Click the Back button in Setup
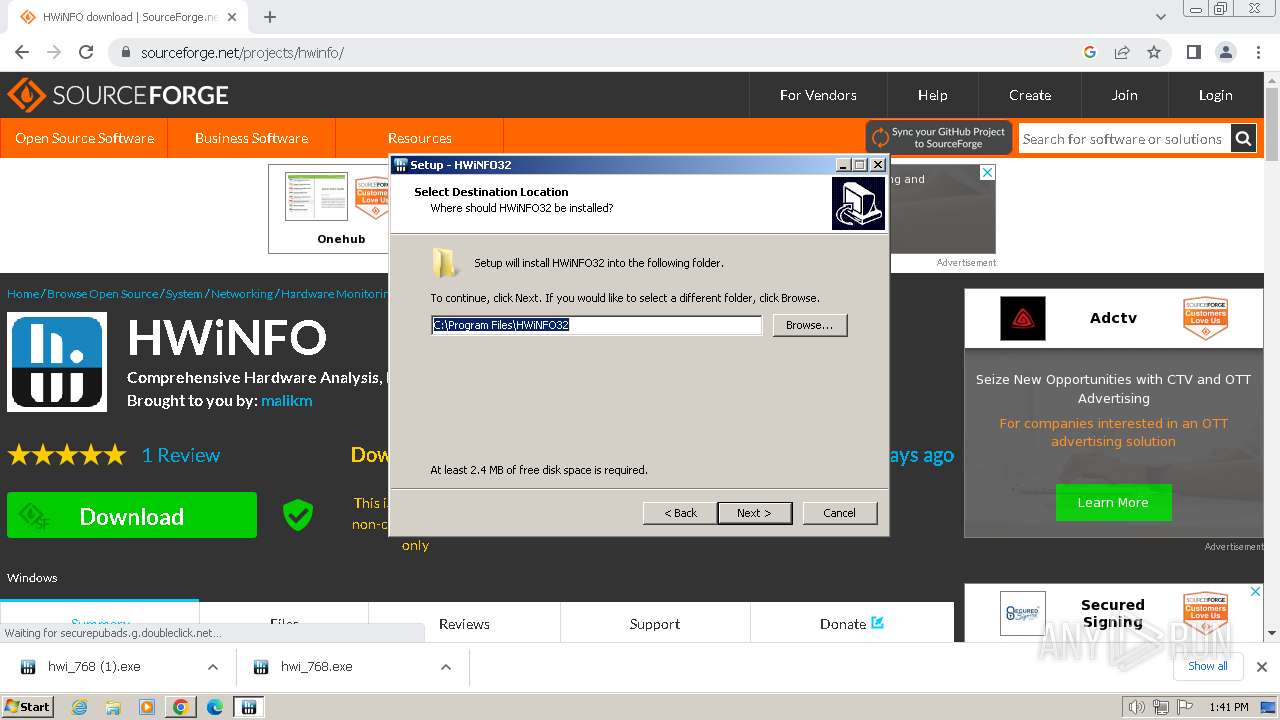1280x720 pixels. pos(680,513)
